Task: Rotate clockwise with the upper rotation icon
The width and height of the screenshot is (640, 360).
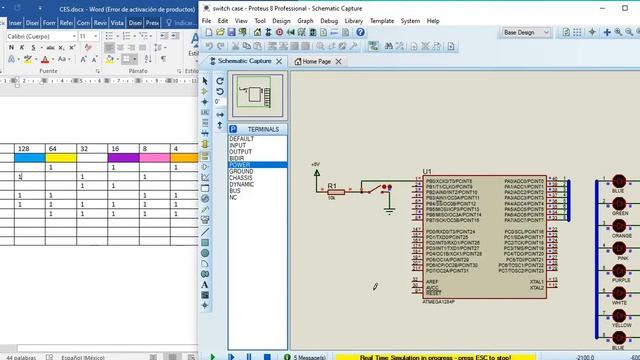Action: pyautogui.click(x=220, y=81)
